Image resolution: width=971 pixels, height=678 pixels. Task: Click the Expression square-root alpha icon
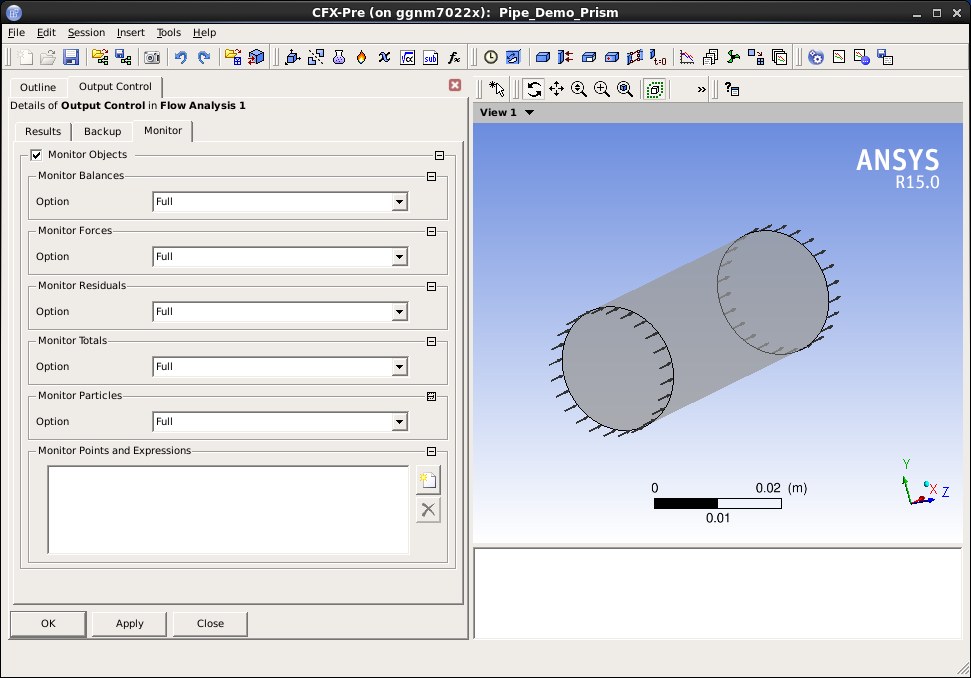(x=407, y=58)
